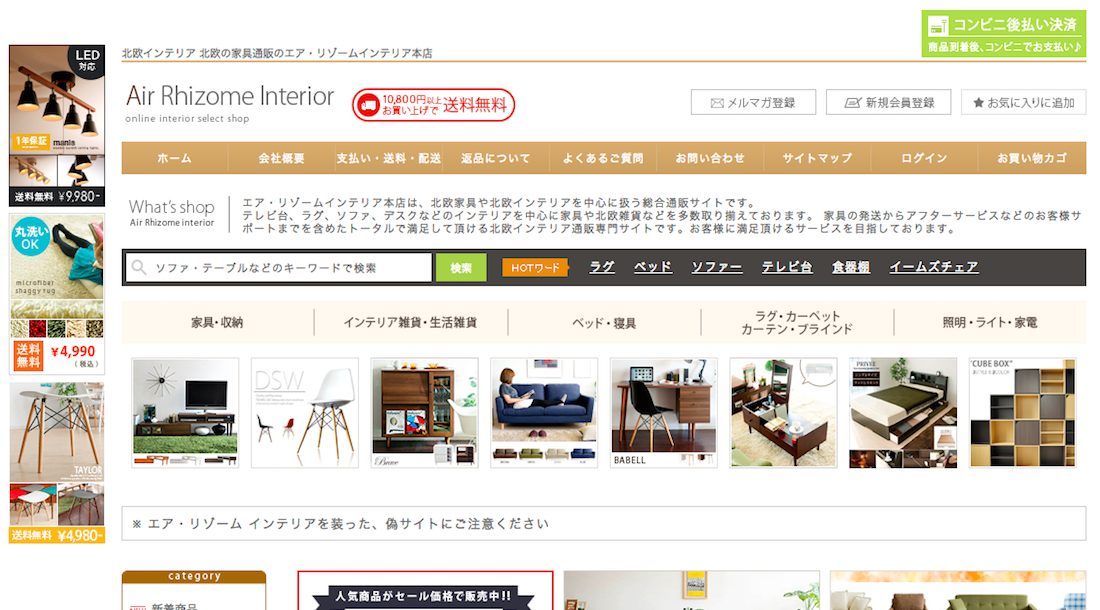Screen dimensions: 1100x610
Task: Click the star icon on お気に入りに追加
Action: click(x=979, y=103)
